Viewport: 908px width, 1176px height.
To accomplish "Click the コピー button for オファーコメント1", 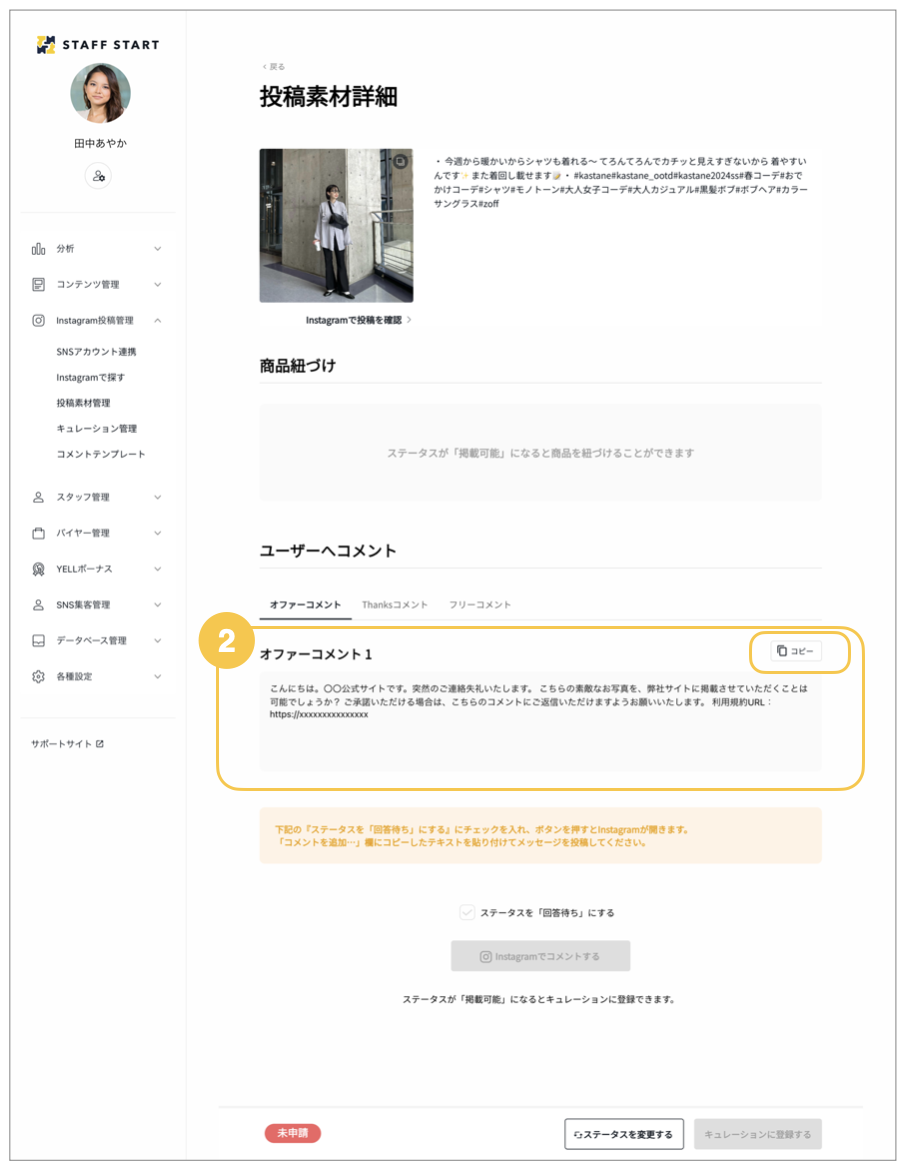I will click(x=796, y=651).
